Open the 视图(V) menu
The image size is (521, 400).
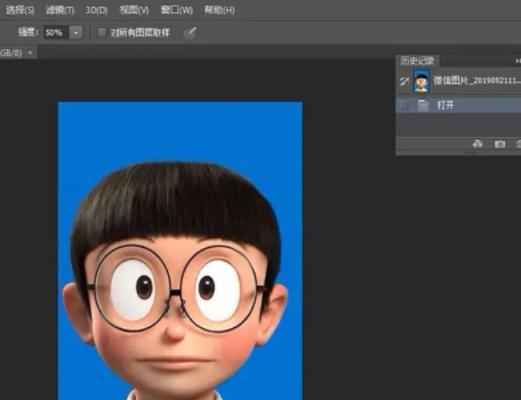(134, 10)
